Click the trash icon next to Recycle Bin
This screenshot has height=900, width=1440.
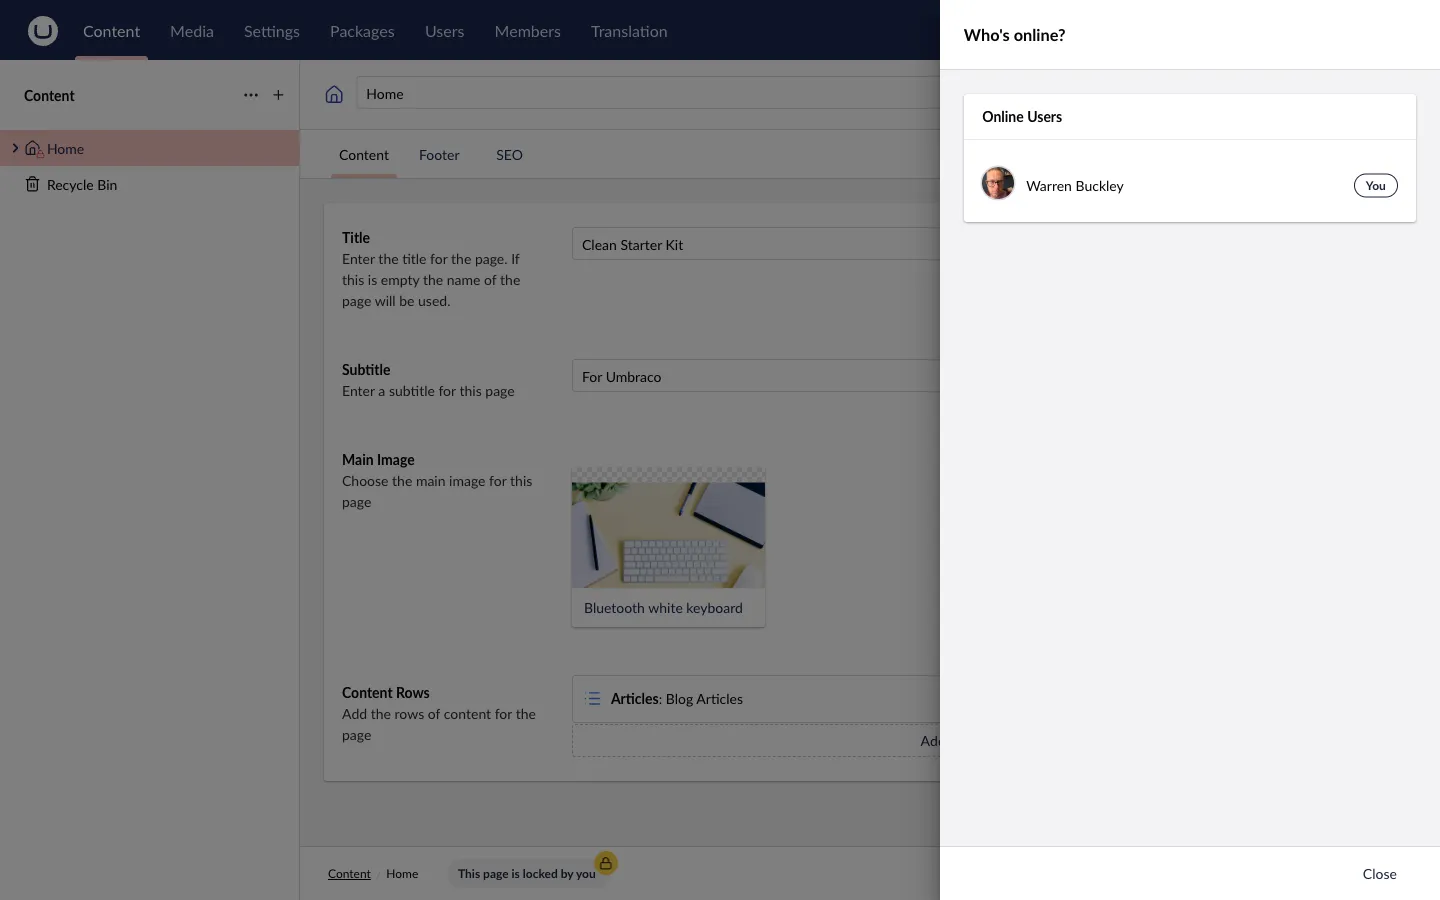click(32, 185)
